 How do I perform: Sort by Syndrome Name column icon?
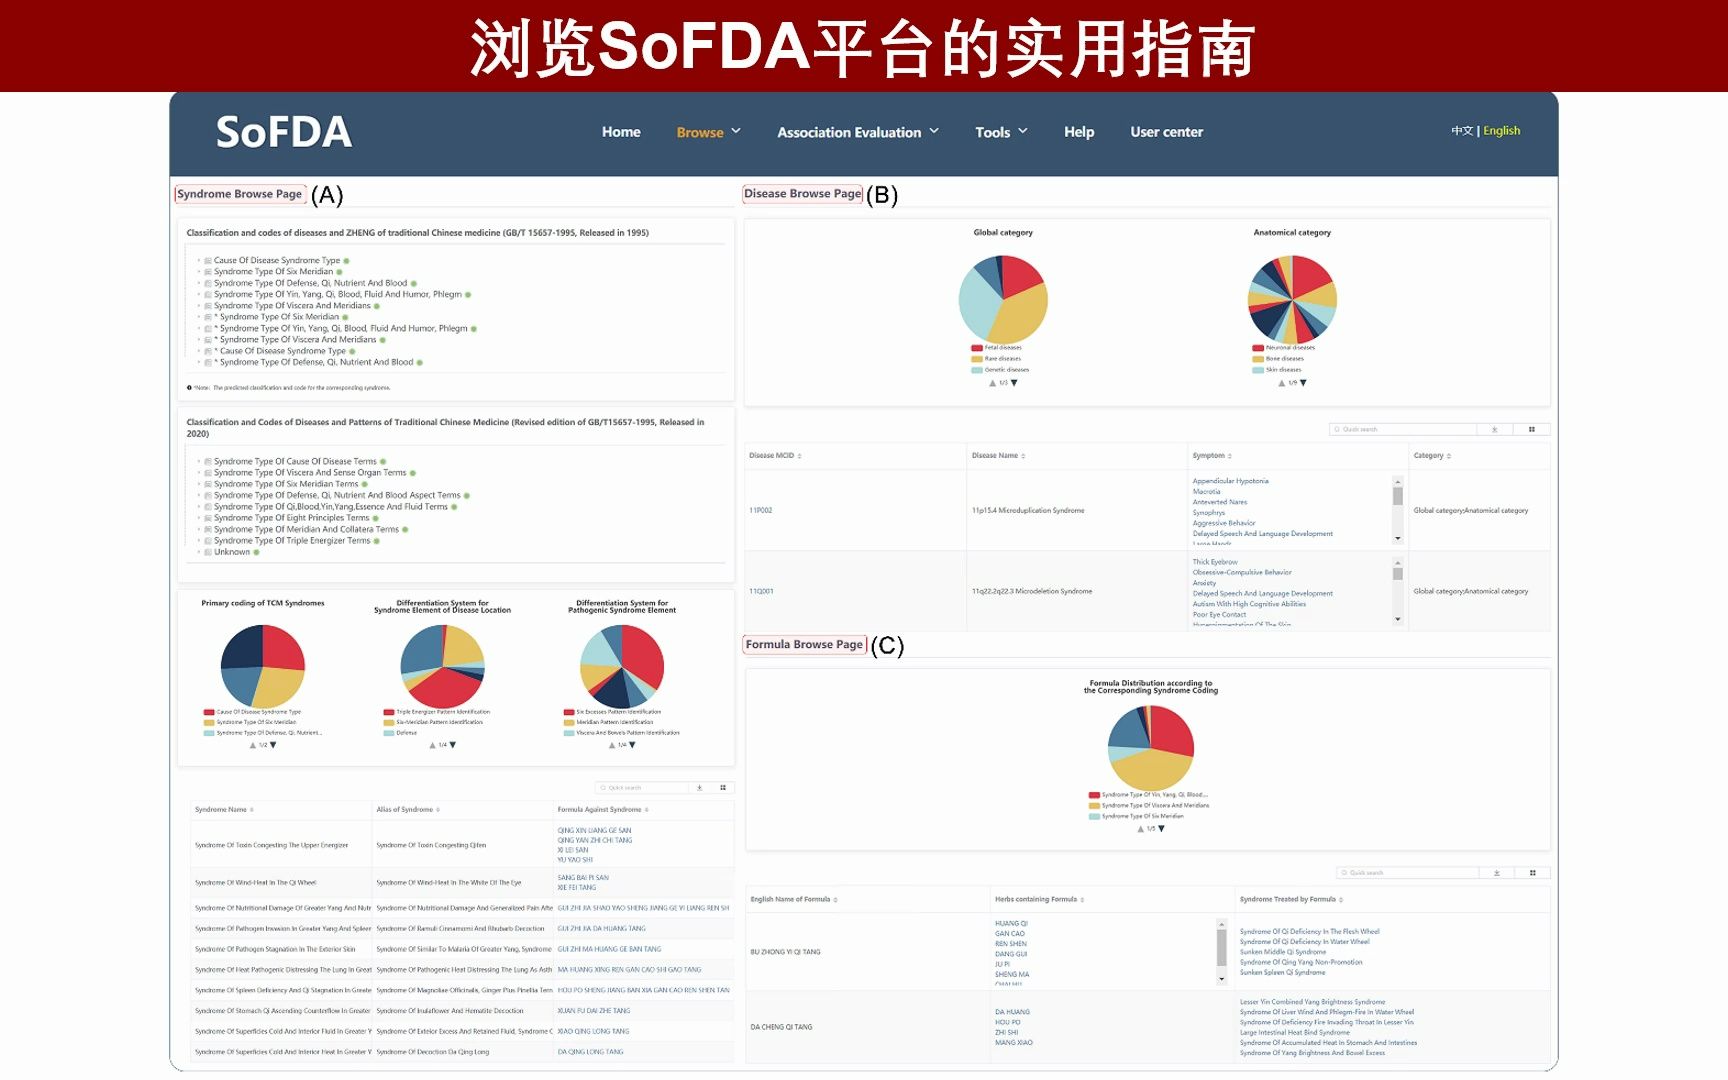point(252,810)
